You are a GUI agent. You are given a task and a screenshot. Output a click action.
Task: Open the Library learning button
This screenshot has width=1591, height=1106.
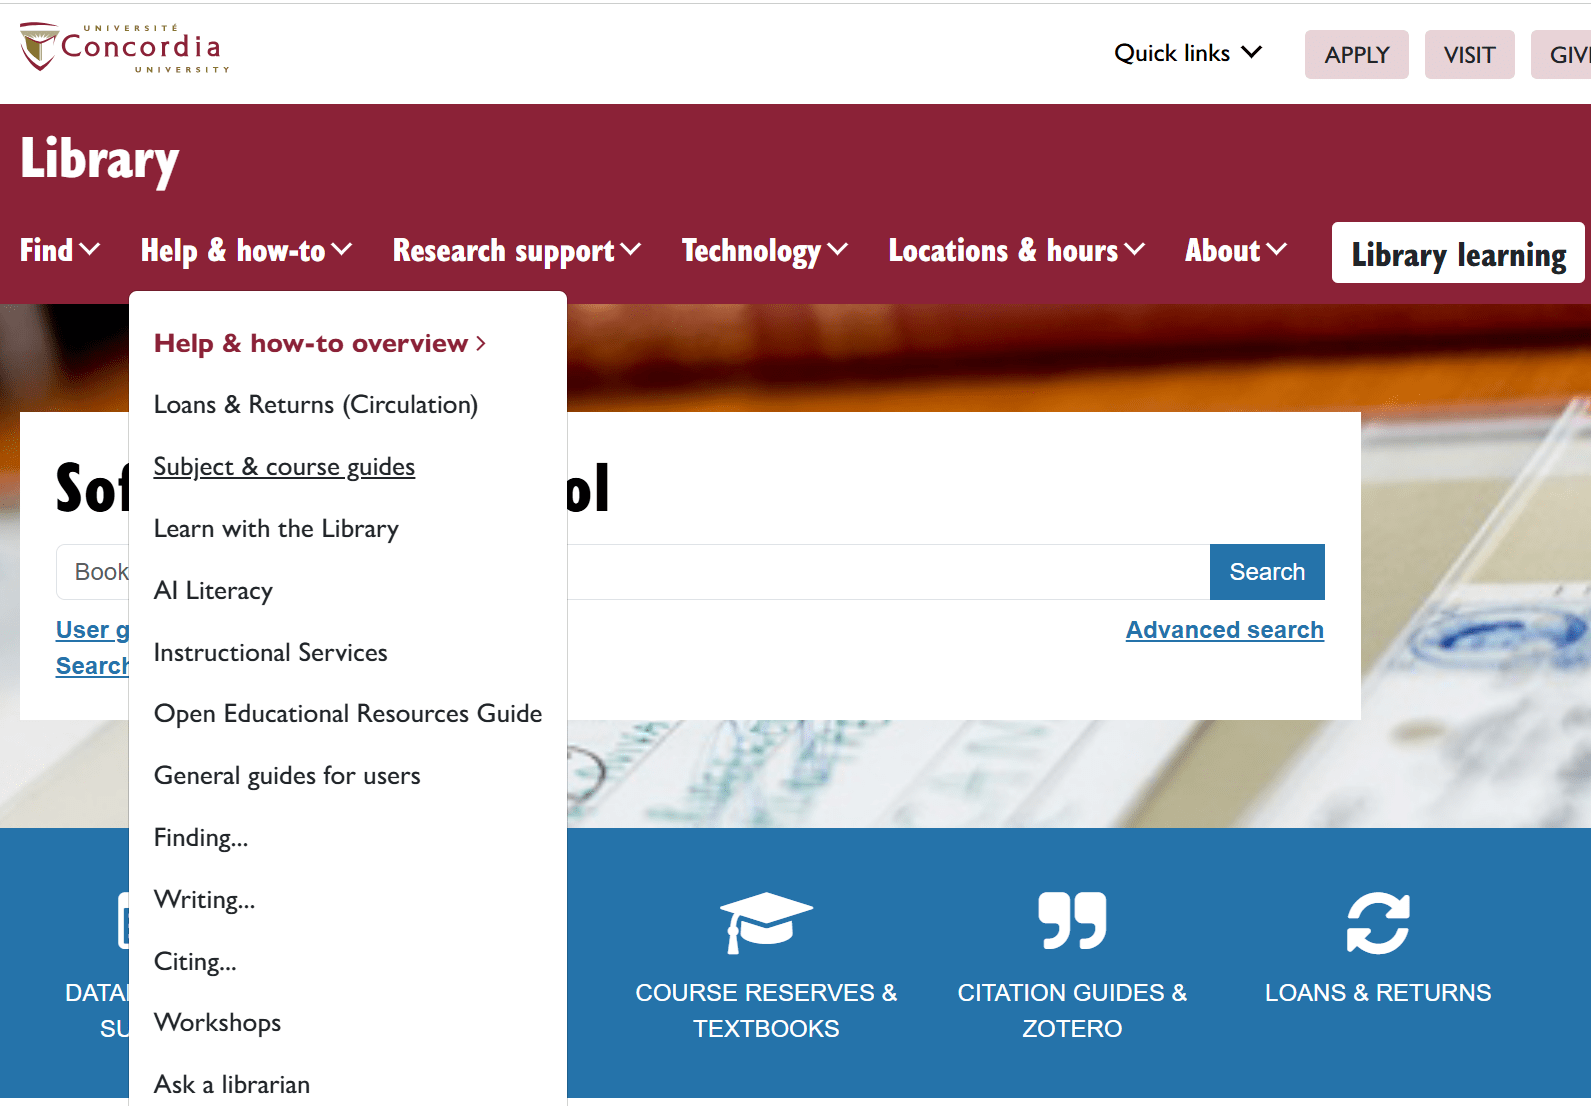click(x=1458, y=253)
